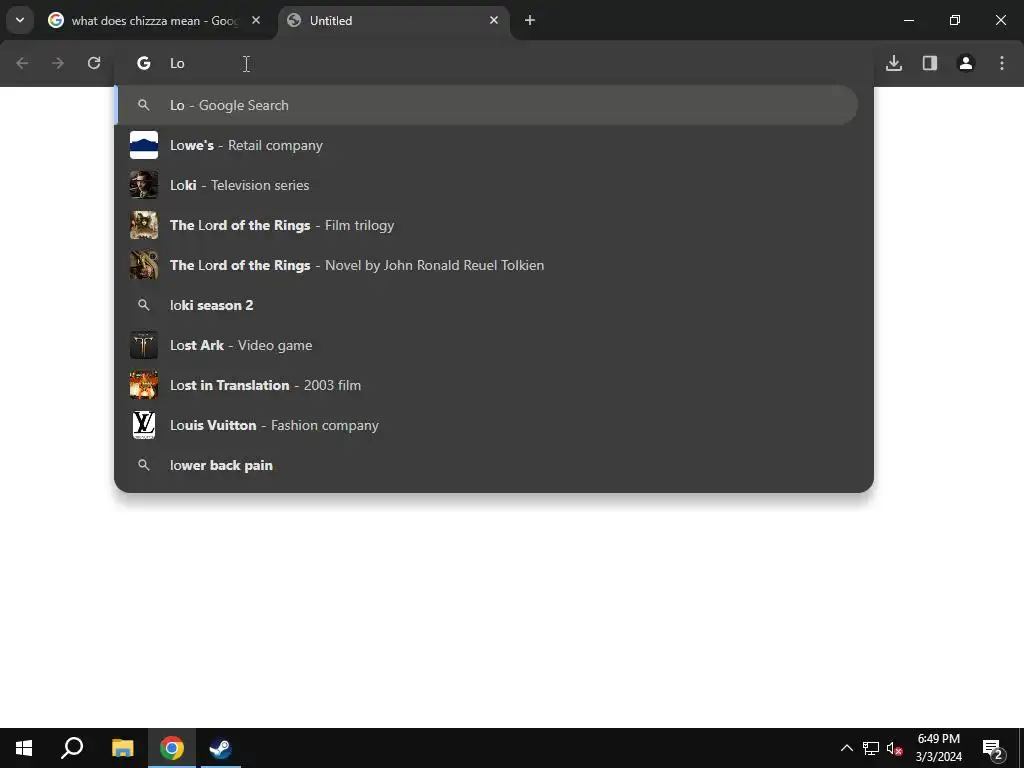The height and width of the screenshot is (768, 1024).
Task: Open the tab search chevron
Action: (x=20, y=20)
